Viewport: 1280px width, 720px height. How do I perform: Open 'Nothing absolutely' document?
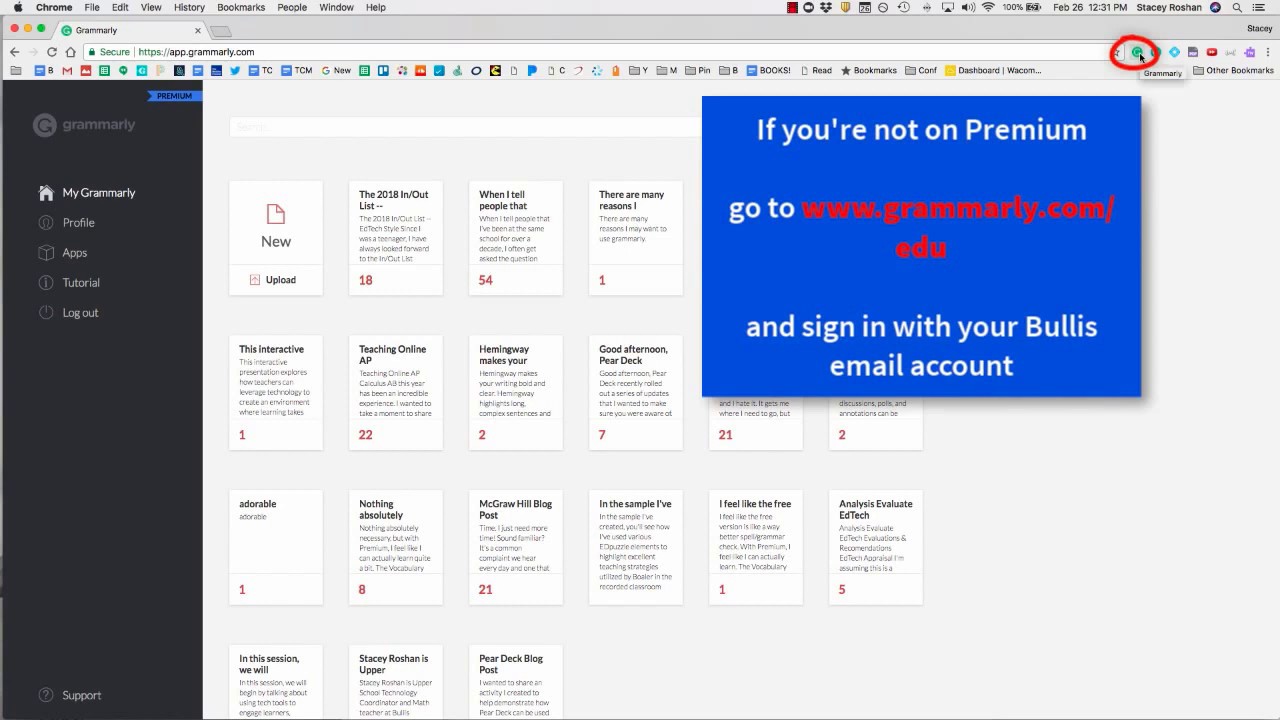pos(396,548)
